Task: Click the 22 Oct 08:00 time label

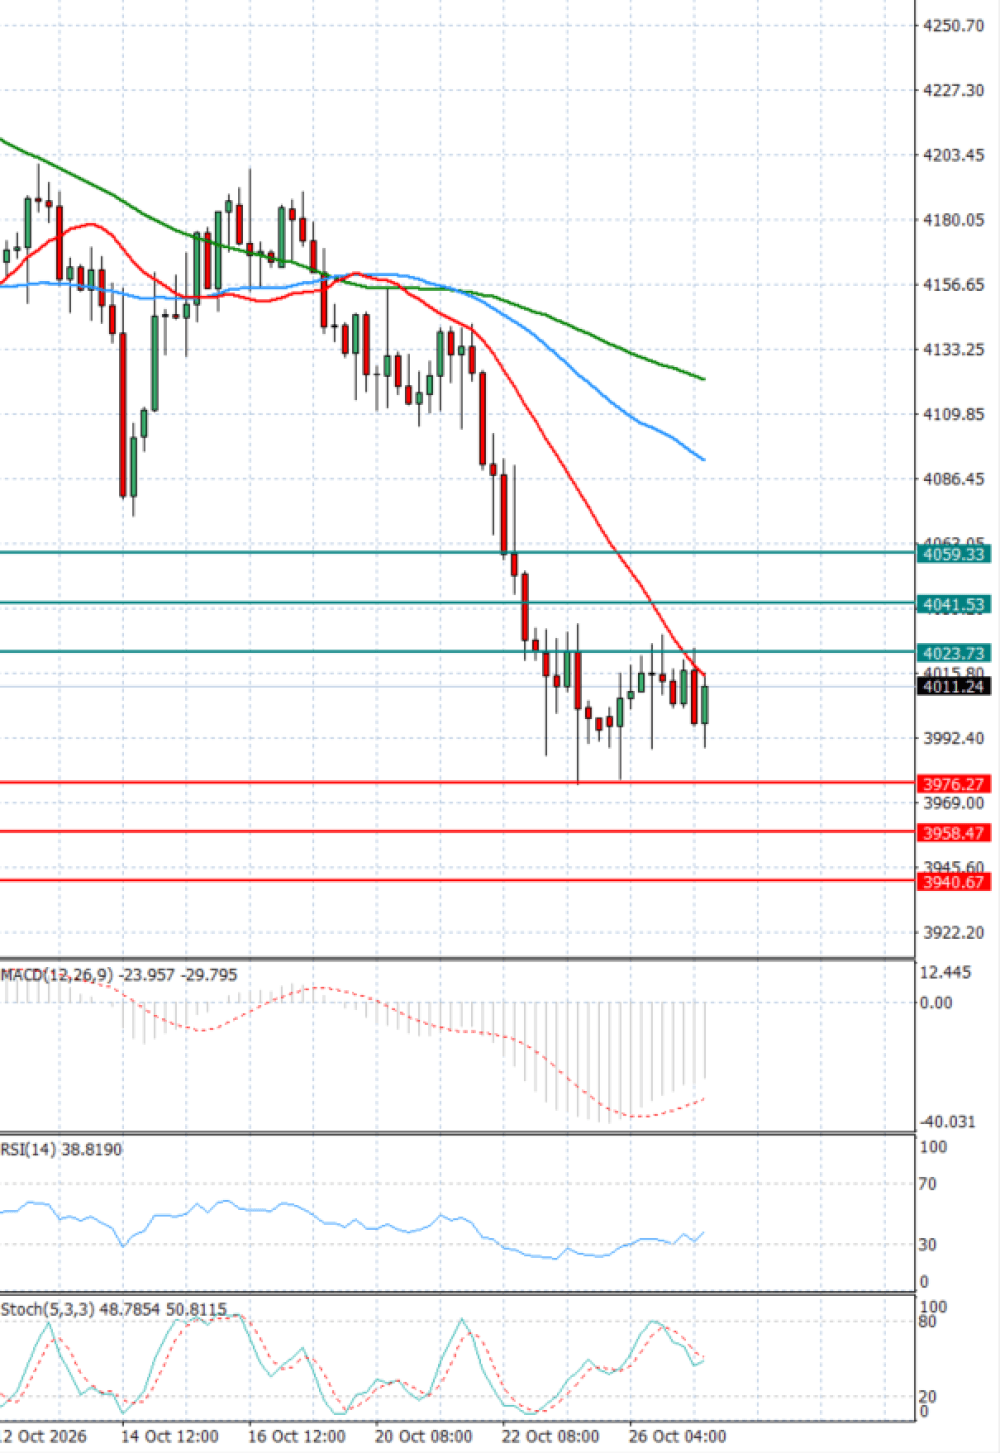Action: click(550, 1436)
